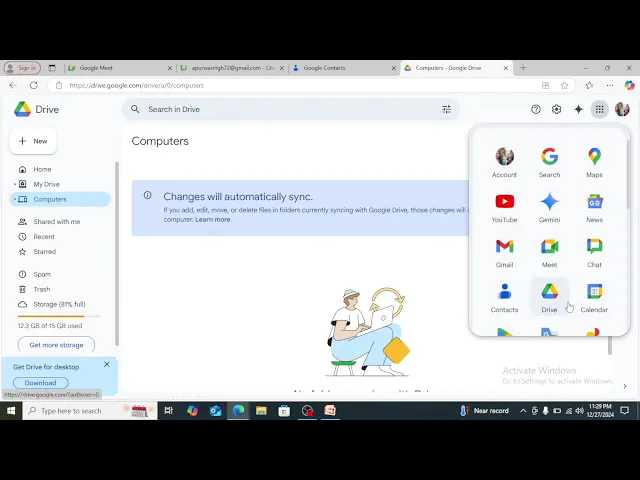This screenshot has height=480, width=640.
Task: Open a new browser tab
Action: pyautogui.click(x=523, y=68)
